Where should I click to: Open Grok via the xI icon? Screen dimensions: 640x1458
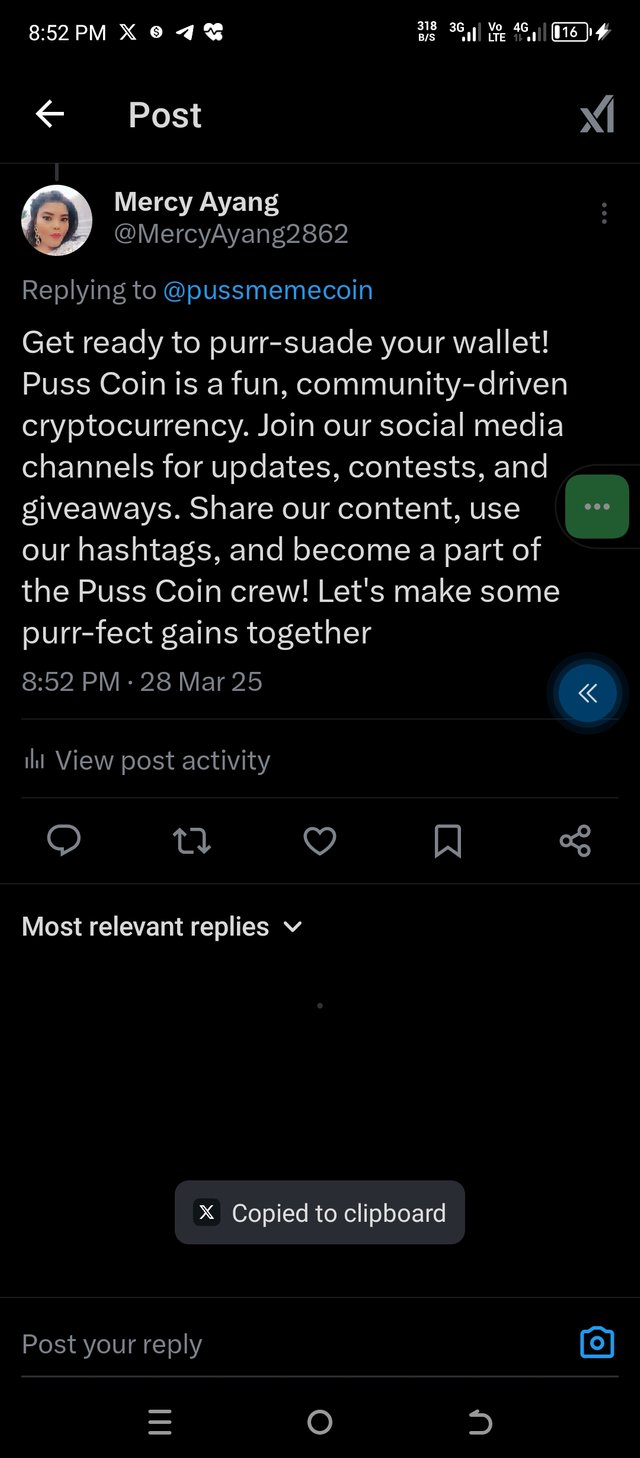597,117
